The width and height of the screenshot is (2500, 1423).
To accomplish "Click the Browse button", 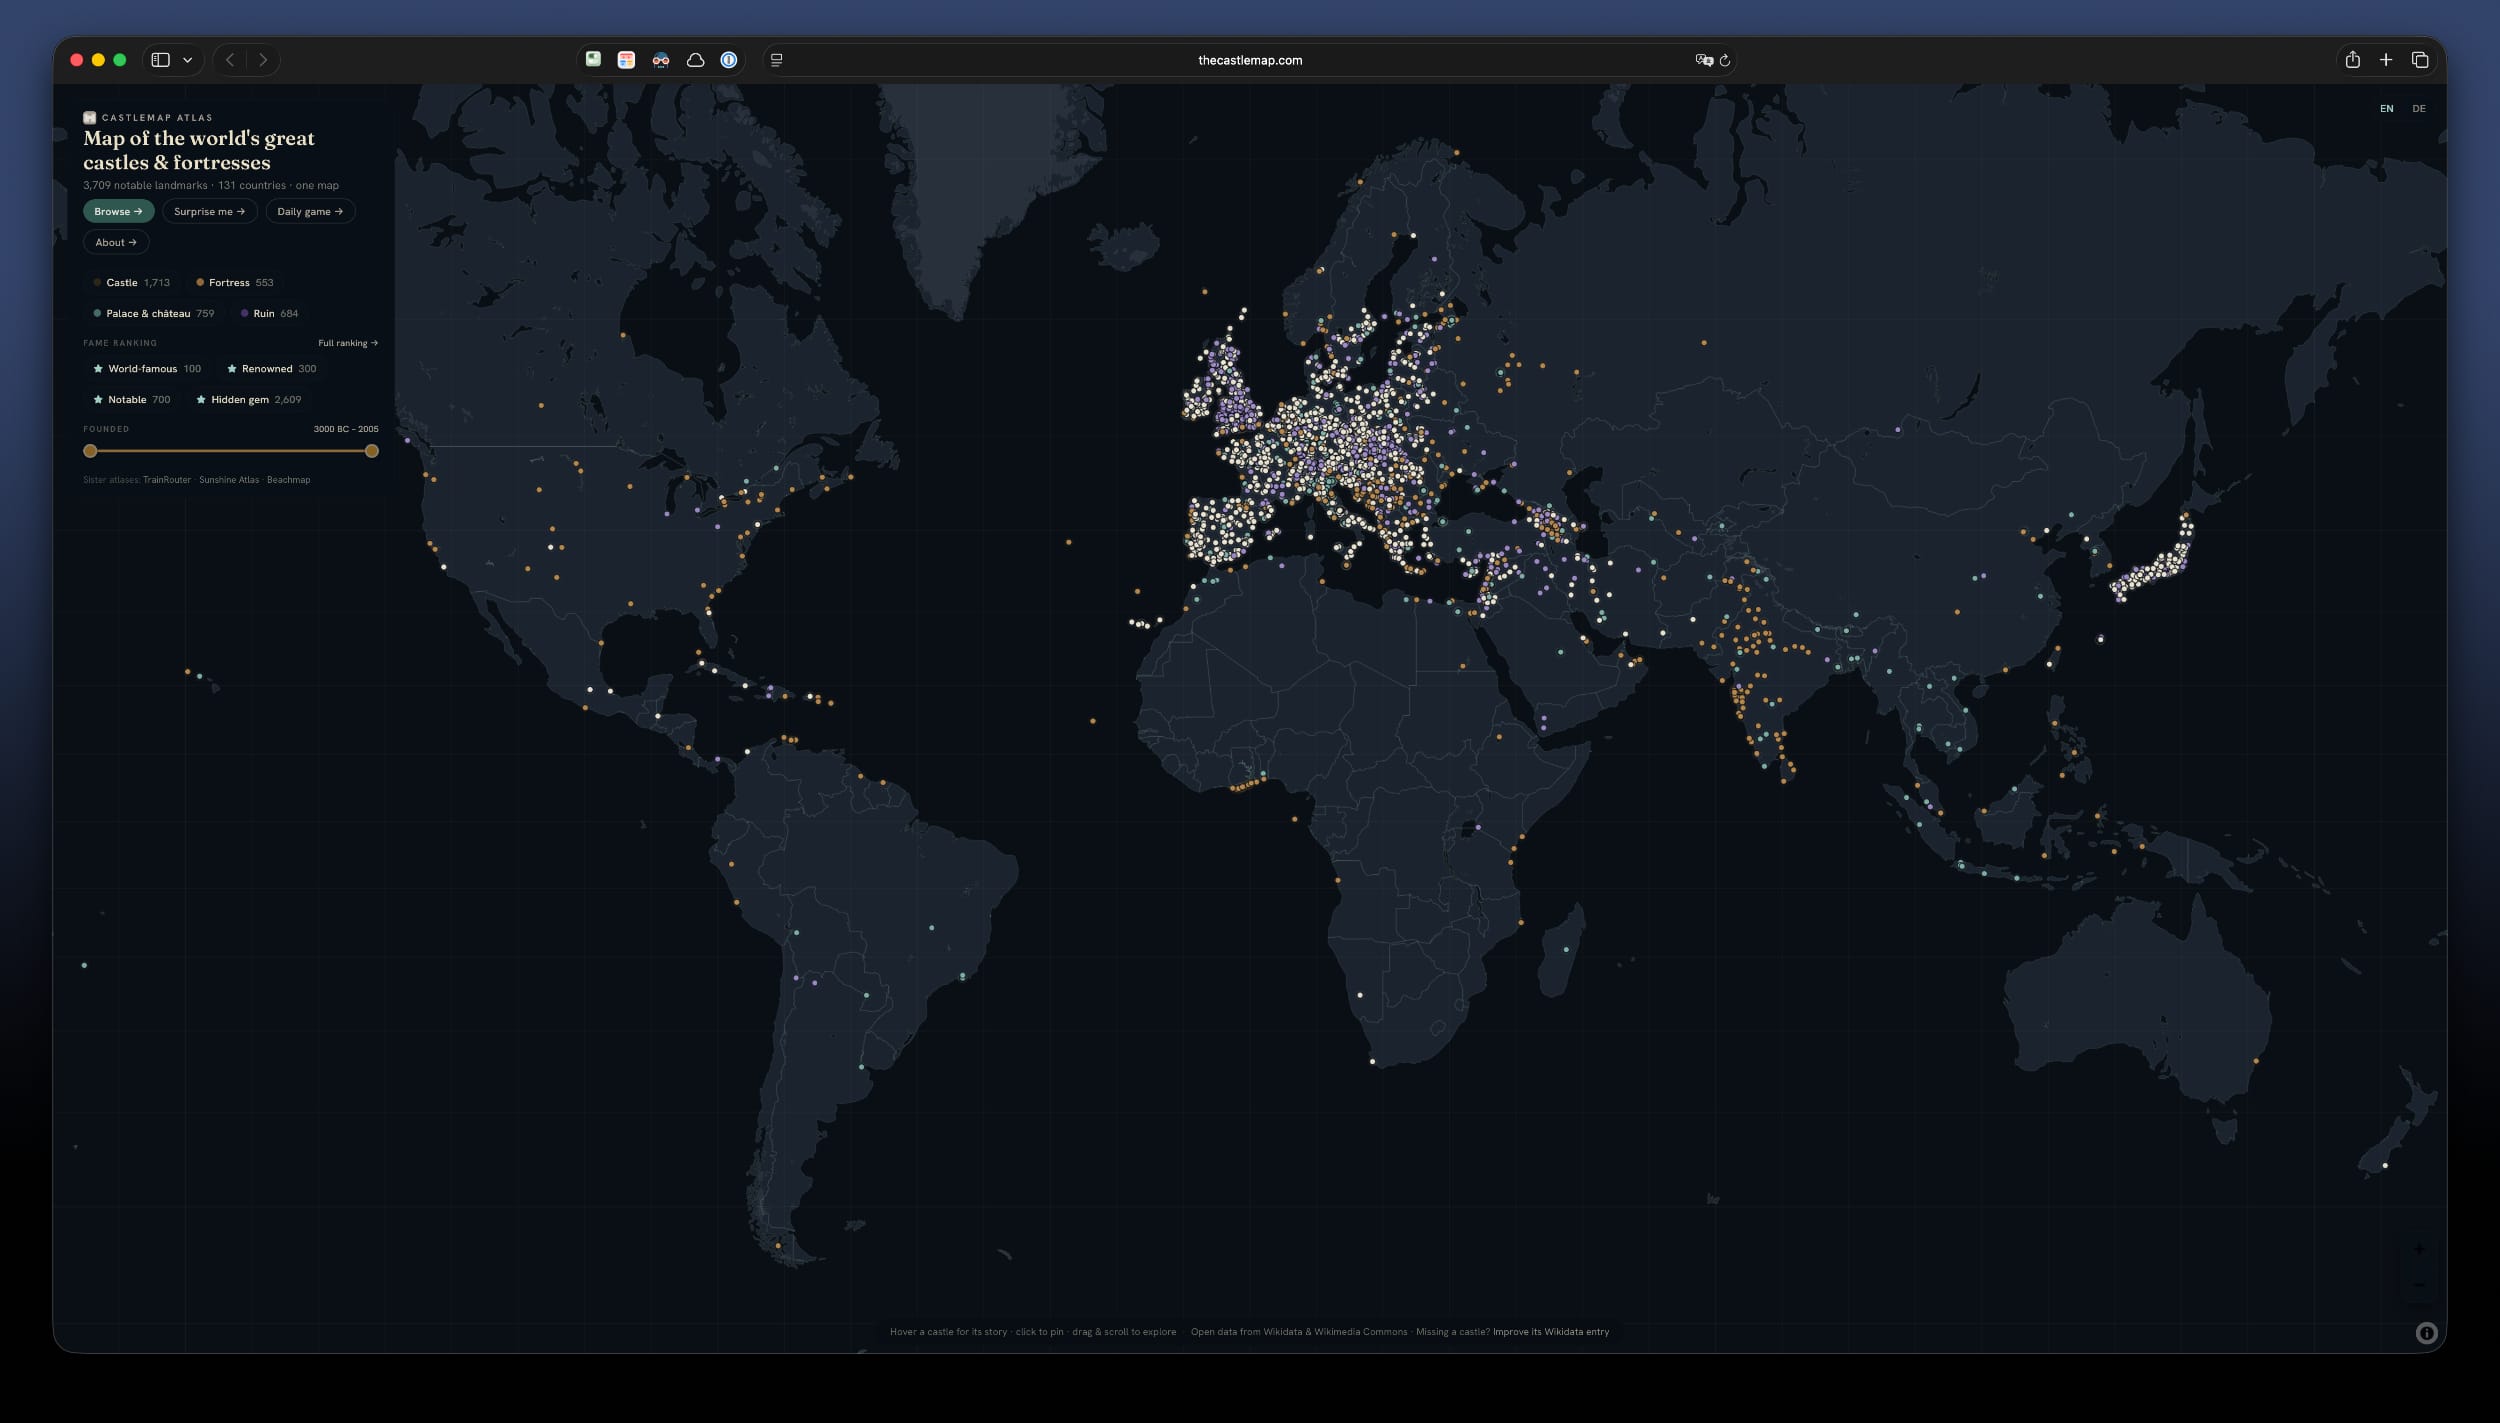I will (118, 211).
